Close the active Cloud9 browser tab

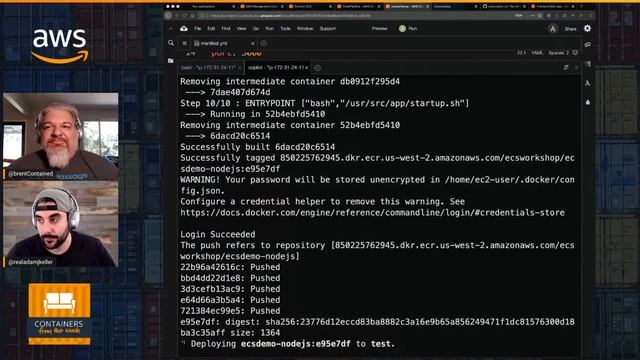point(427,7)
